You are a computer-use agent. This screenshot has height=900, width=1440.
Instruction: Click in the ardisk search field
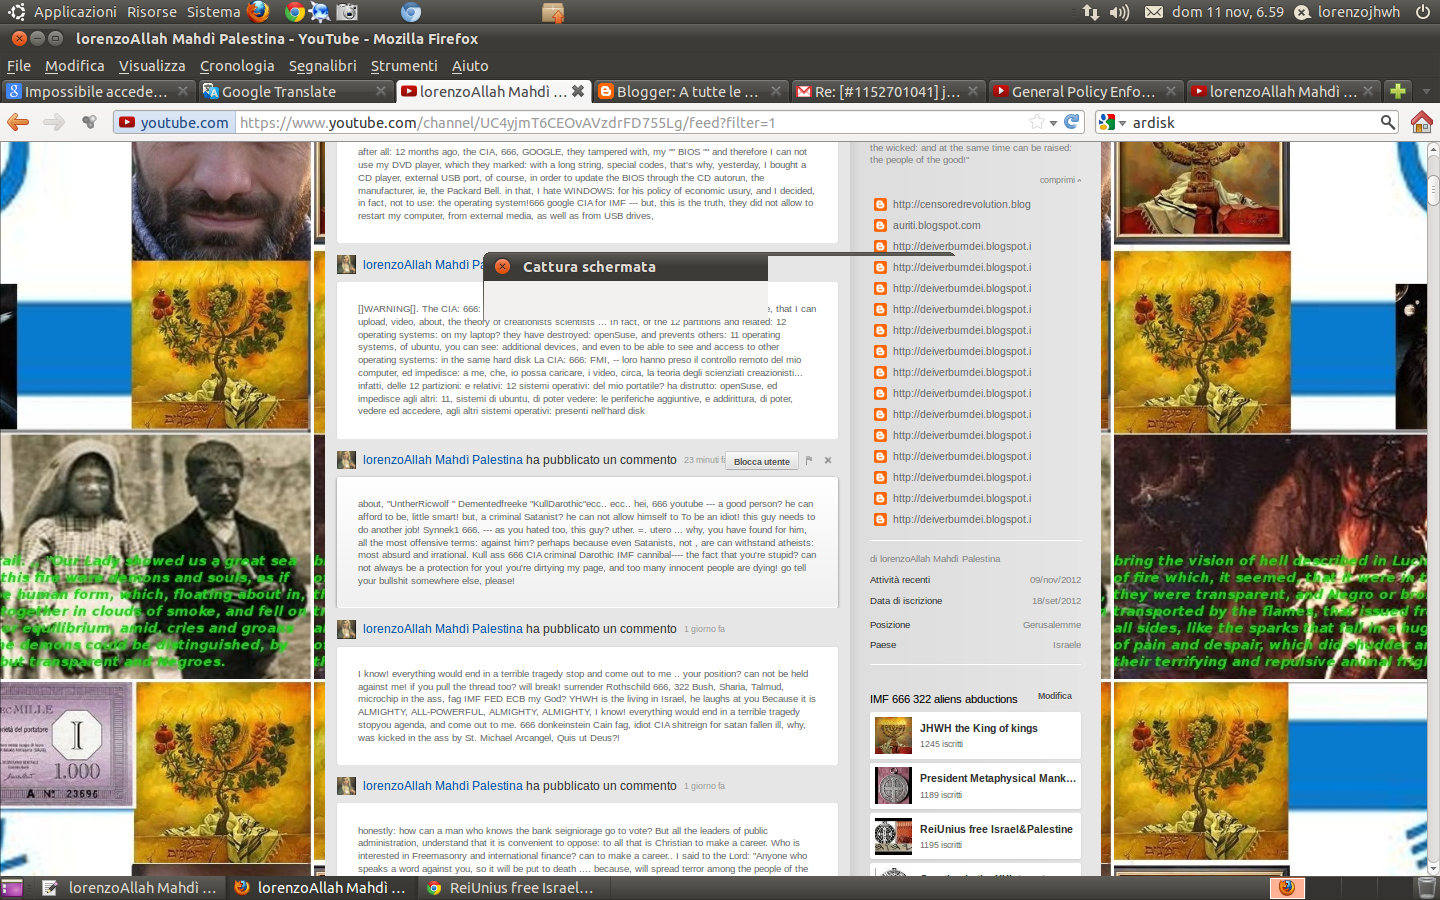(1250, 122)
